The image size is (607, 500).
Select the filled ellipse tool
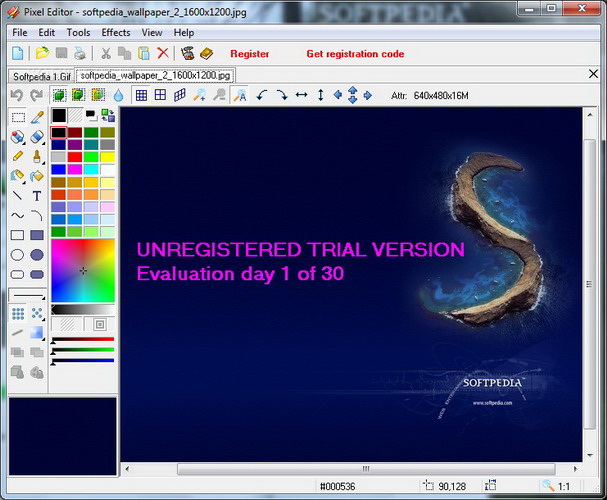click(x=37, y=255)
